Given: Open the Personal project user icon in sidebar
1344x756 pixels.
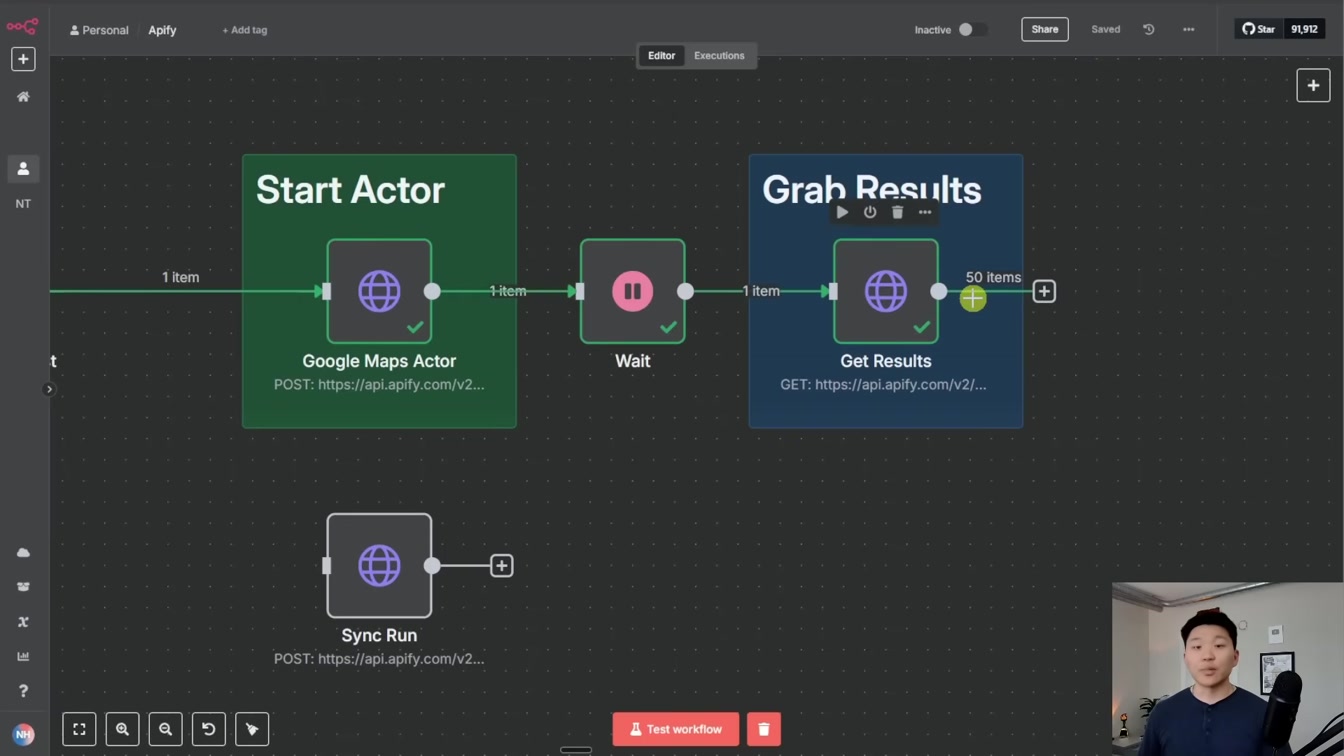Looking at the screenshot, I should [x=23, y=169].
